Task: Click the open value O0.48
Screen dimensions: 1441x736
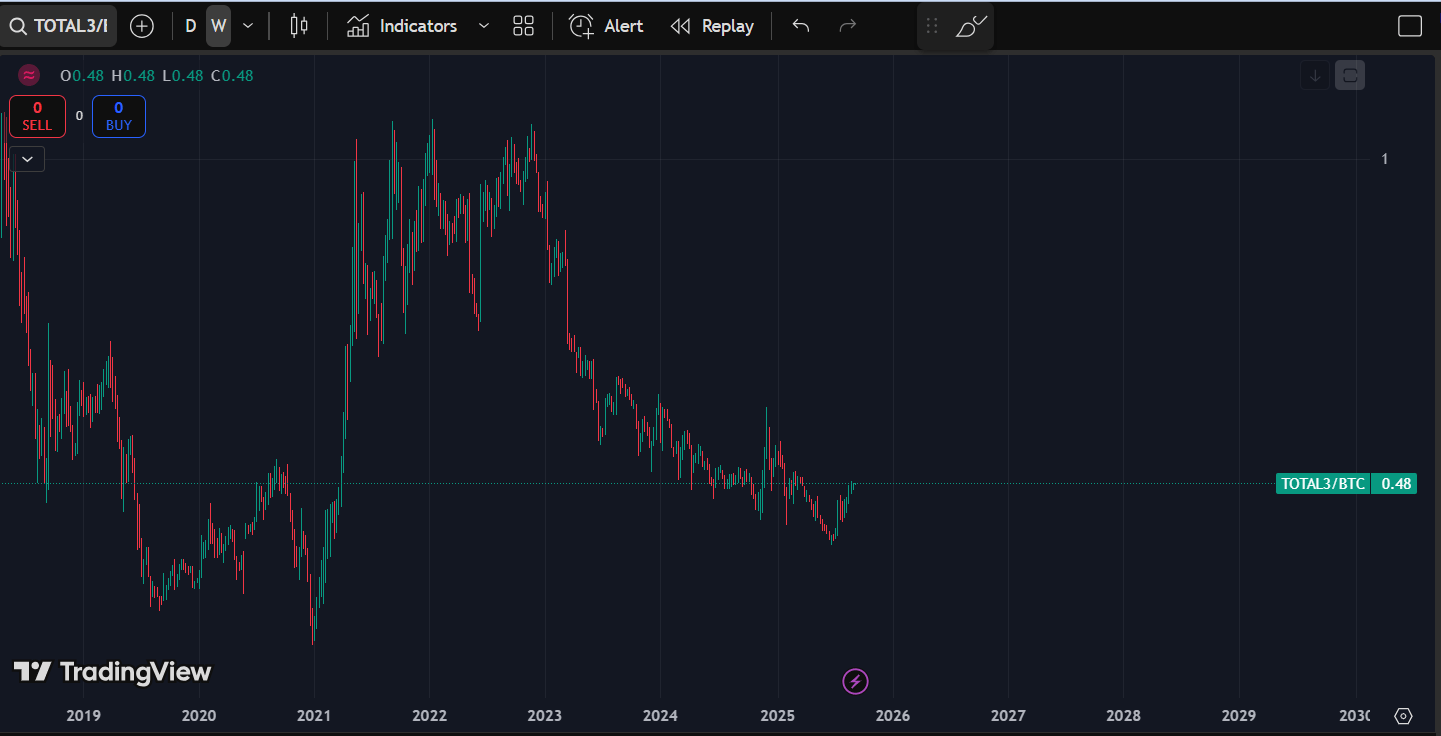Action: [82, 75]
